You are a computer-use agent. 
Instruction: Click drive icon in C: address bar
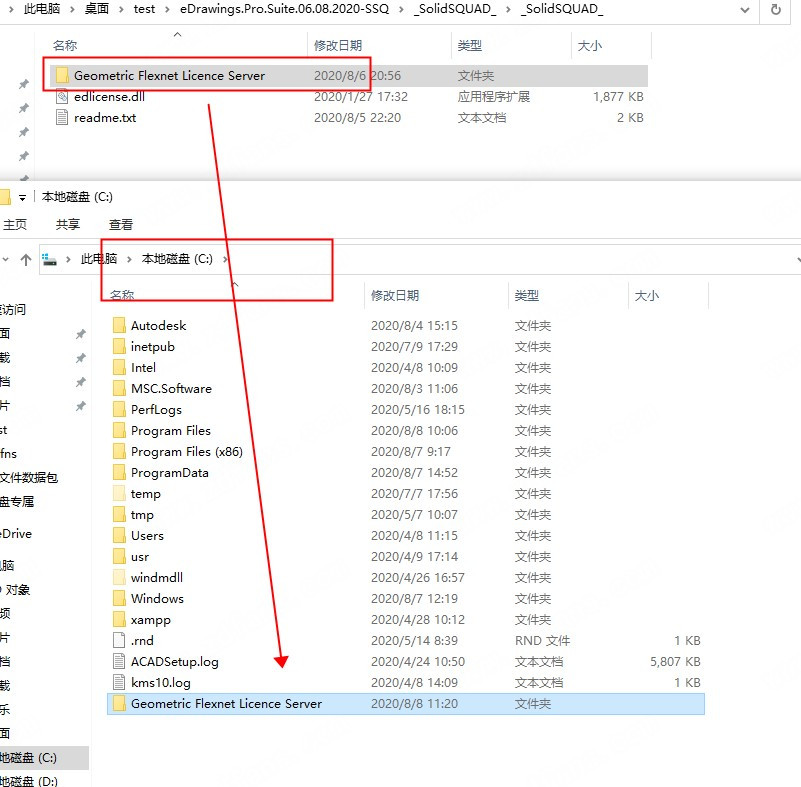point(49,260)
